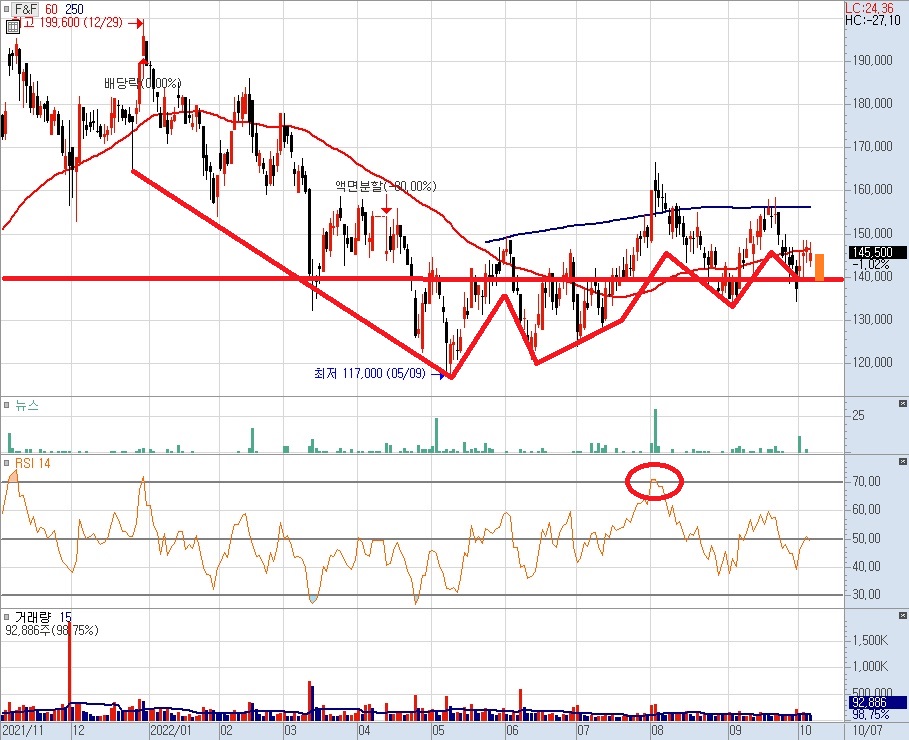The height and width of the screenshot is (740, 909).
Task: Click the 60.00 RSI axis label
Action: click(866, 509)
